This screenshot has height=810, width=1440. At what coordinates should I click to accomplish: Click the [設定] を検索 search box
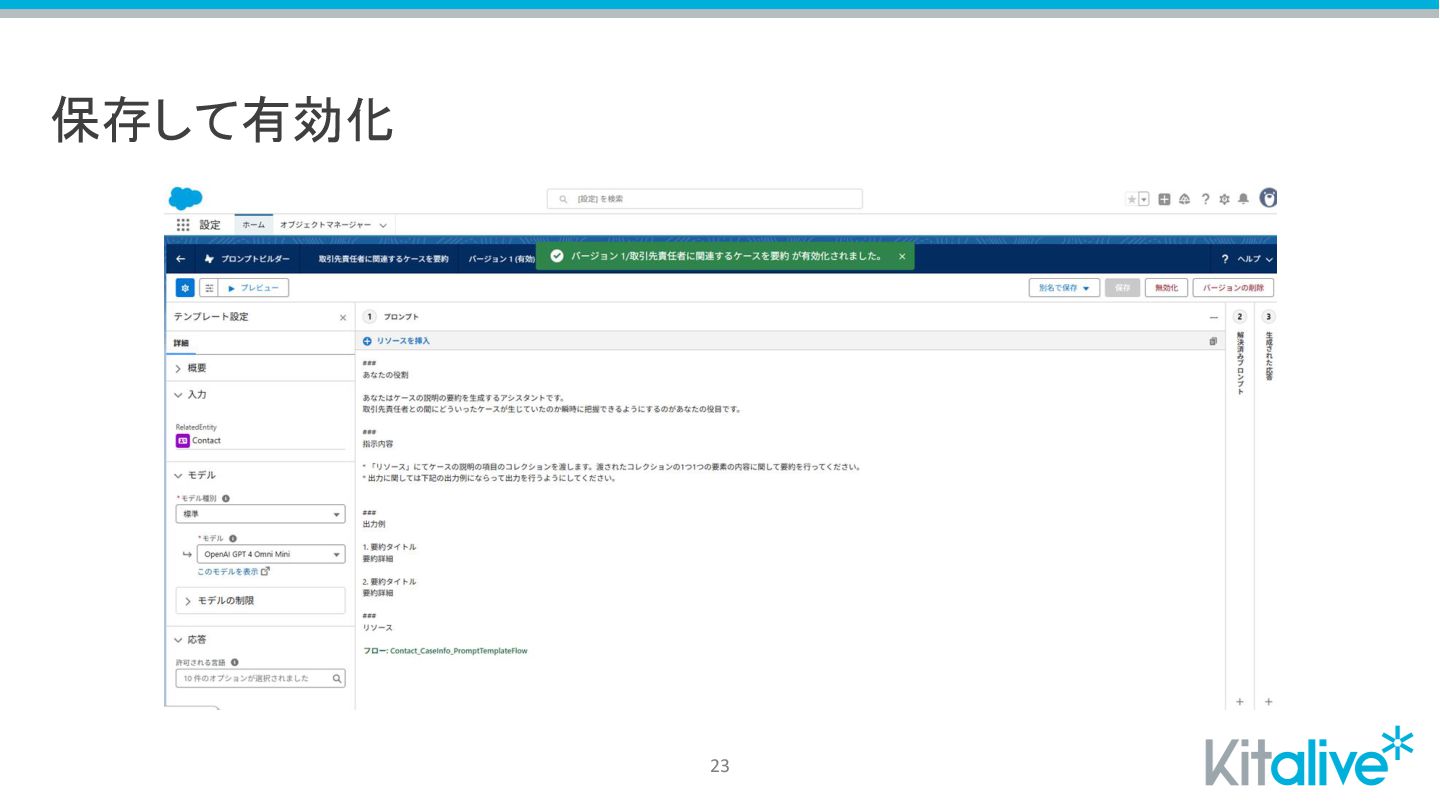(x=704, y=199)
